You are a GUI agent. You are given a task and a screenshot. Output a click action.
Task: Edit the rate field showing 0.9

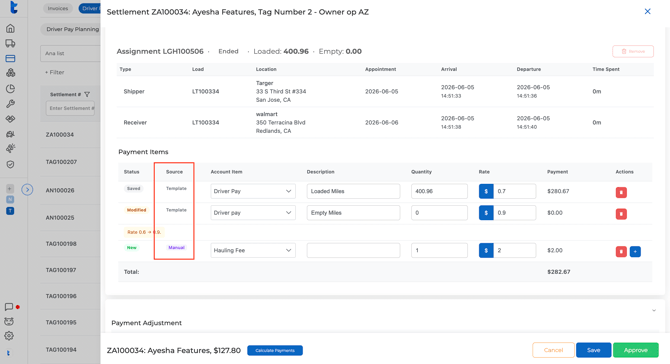(x=514, y=213)
